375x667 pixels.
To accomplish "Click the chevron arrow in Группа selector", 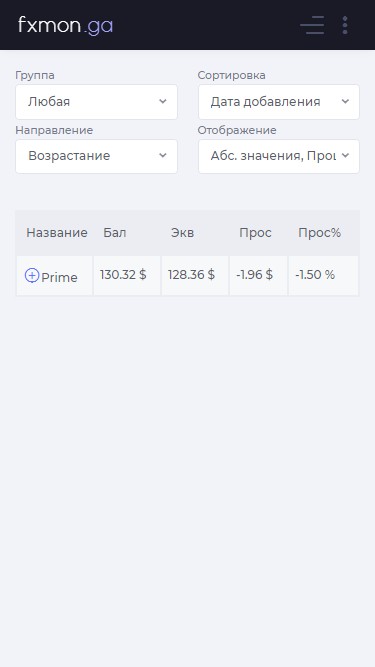I will click(x=163, y=101).
